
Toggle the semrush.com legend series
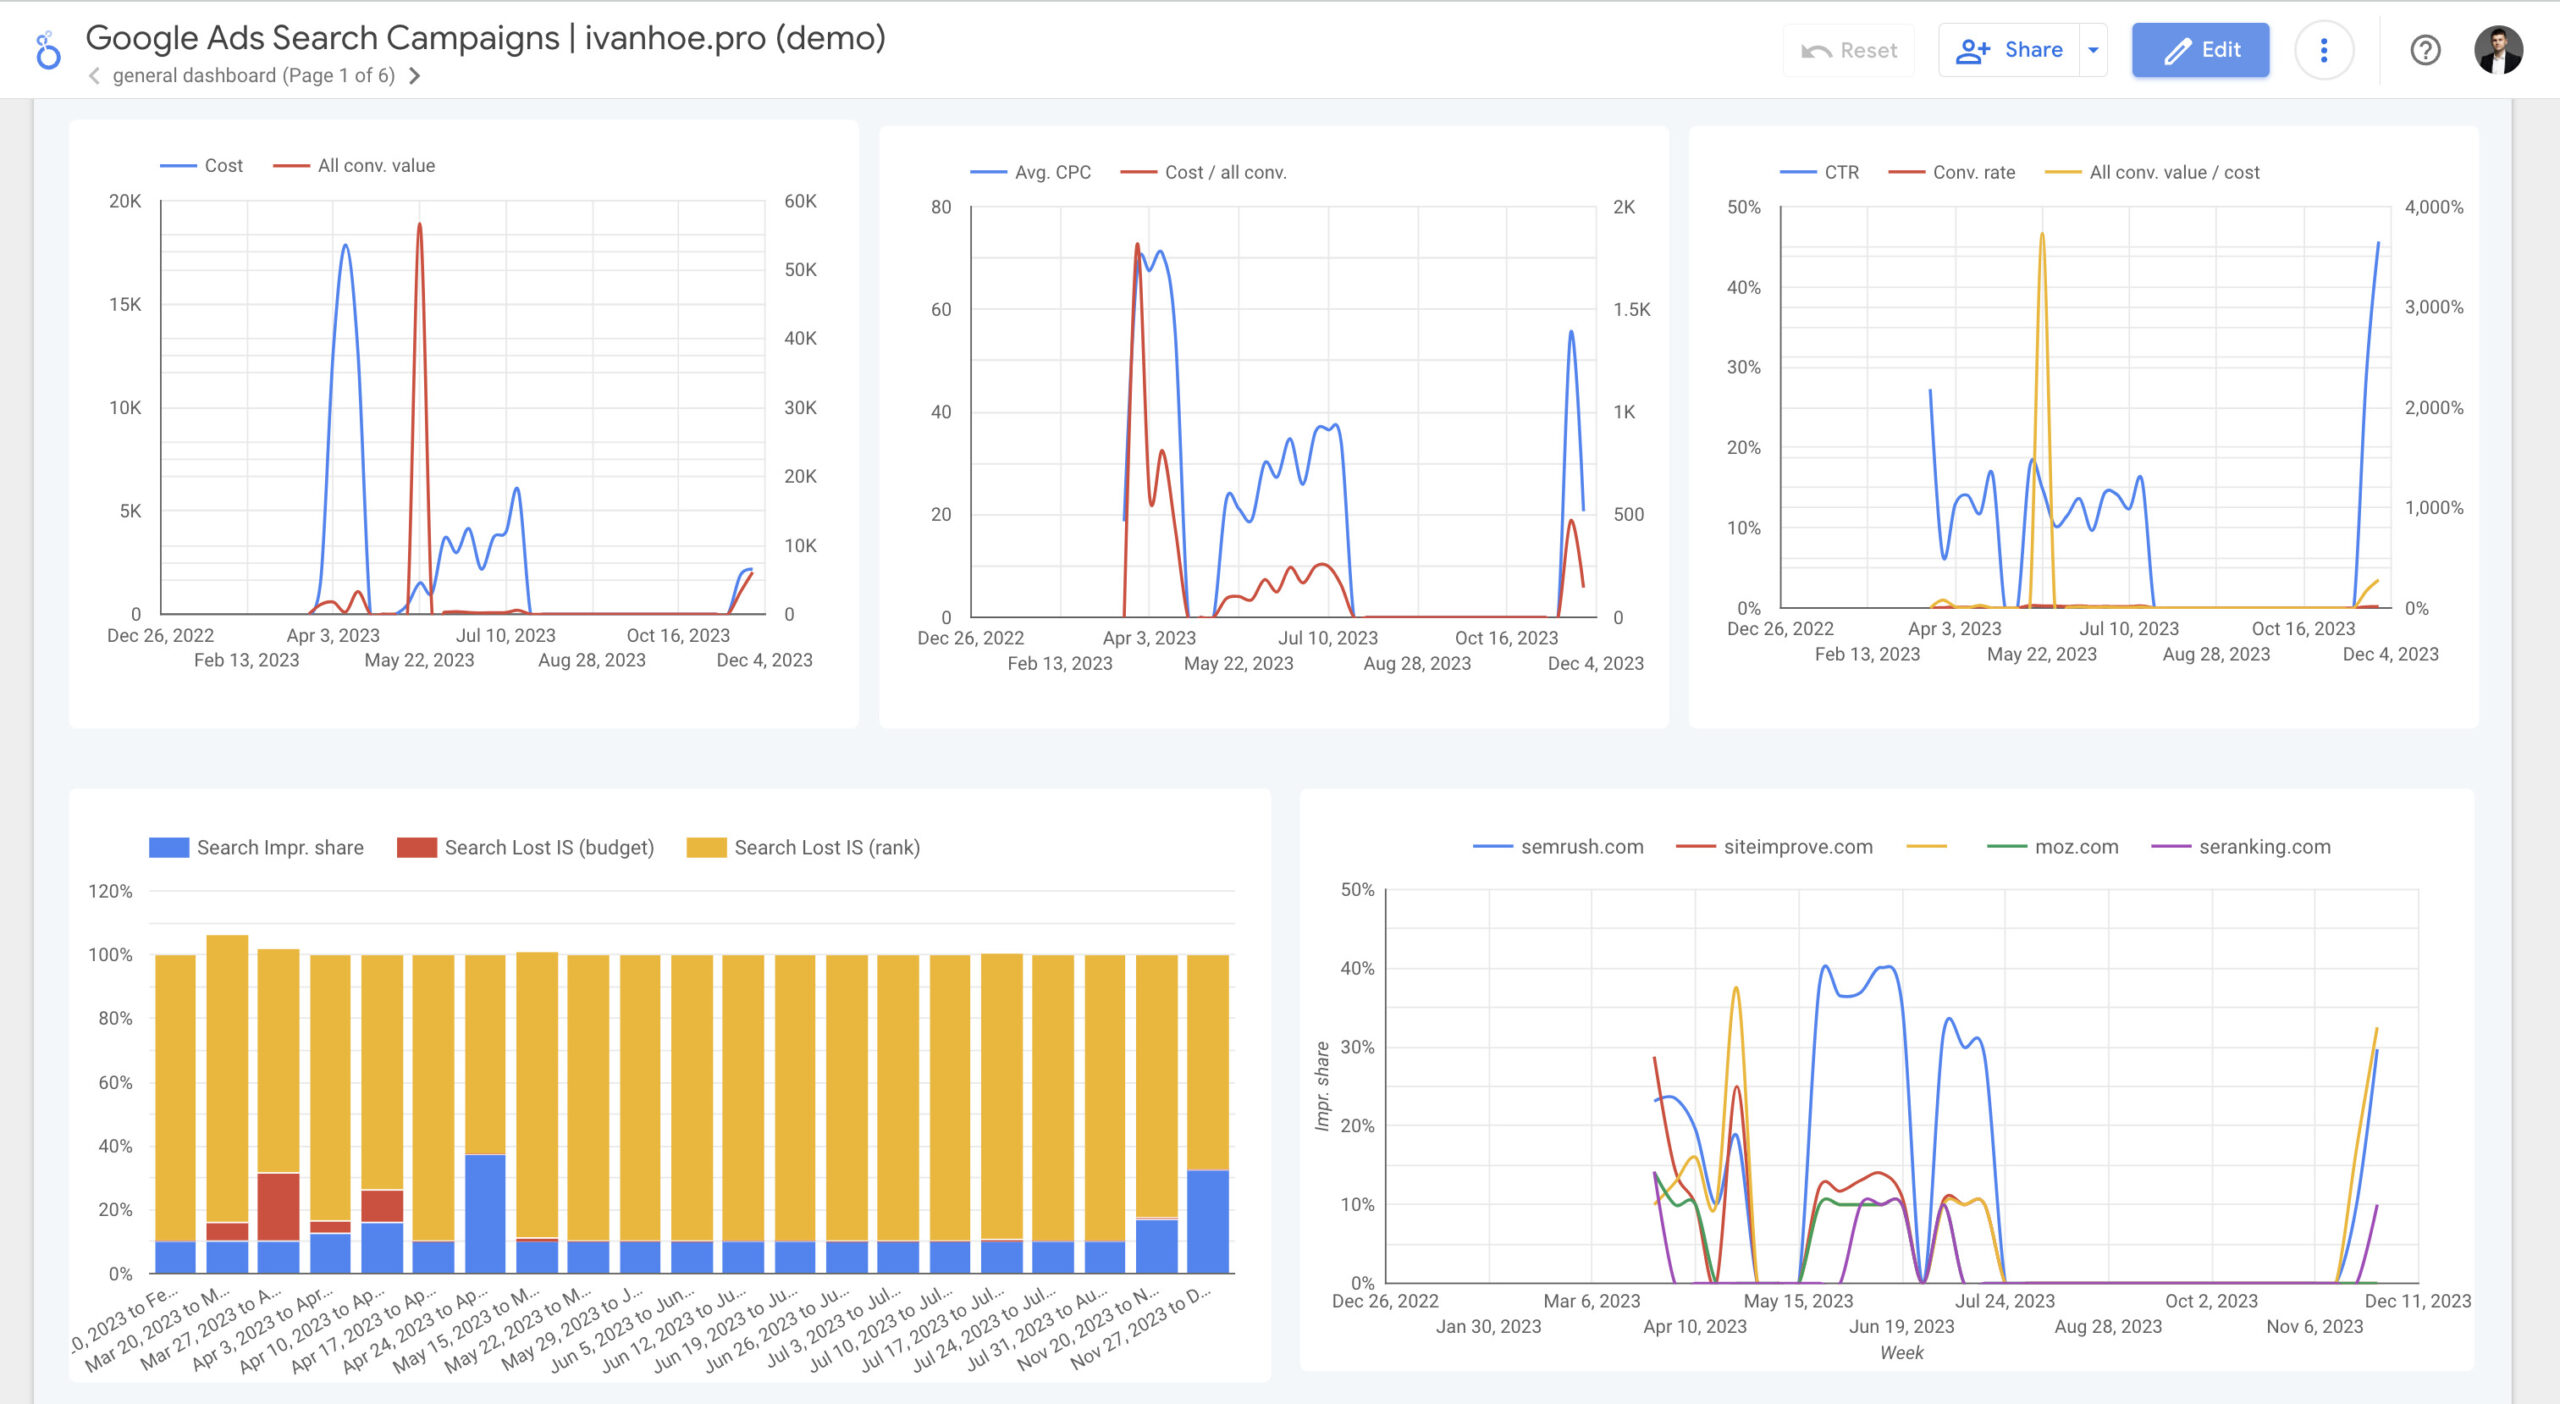1581,847
